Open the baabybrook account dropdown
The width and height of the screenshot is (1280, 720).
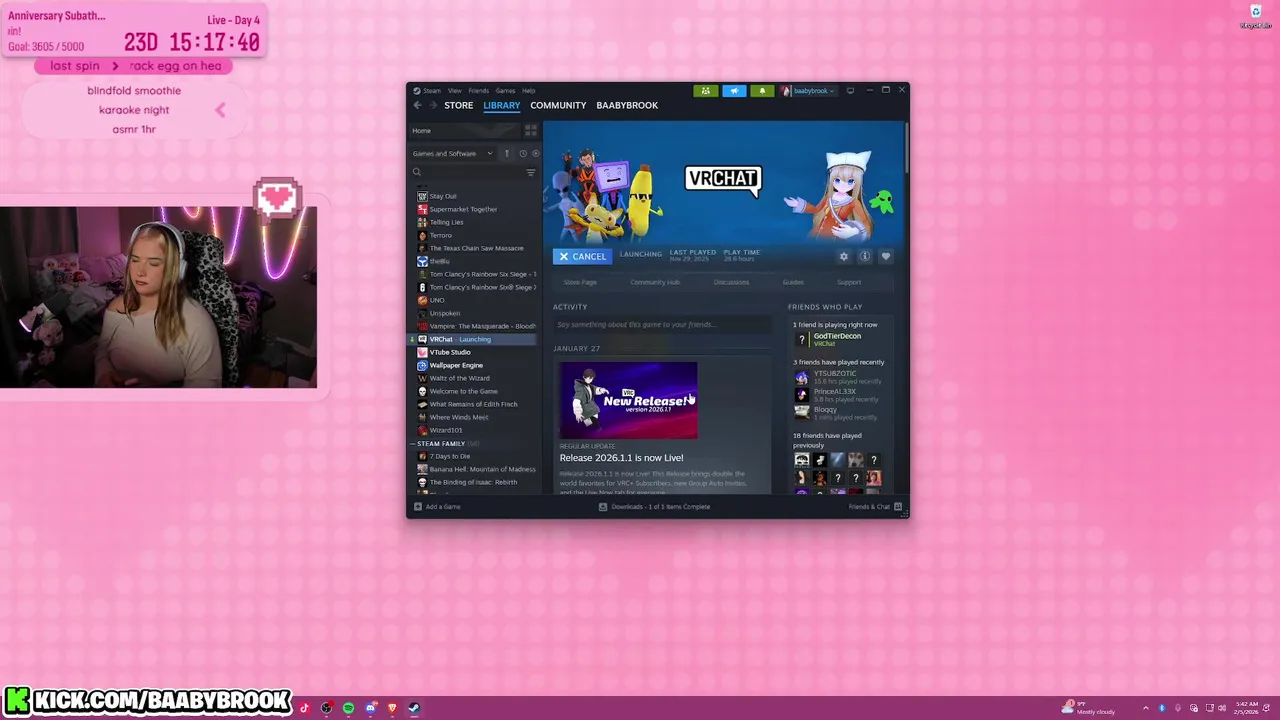(808, 91)
